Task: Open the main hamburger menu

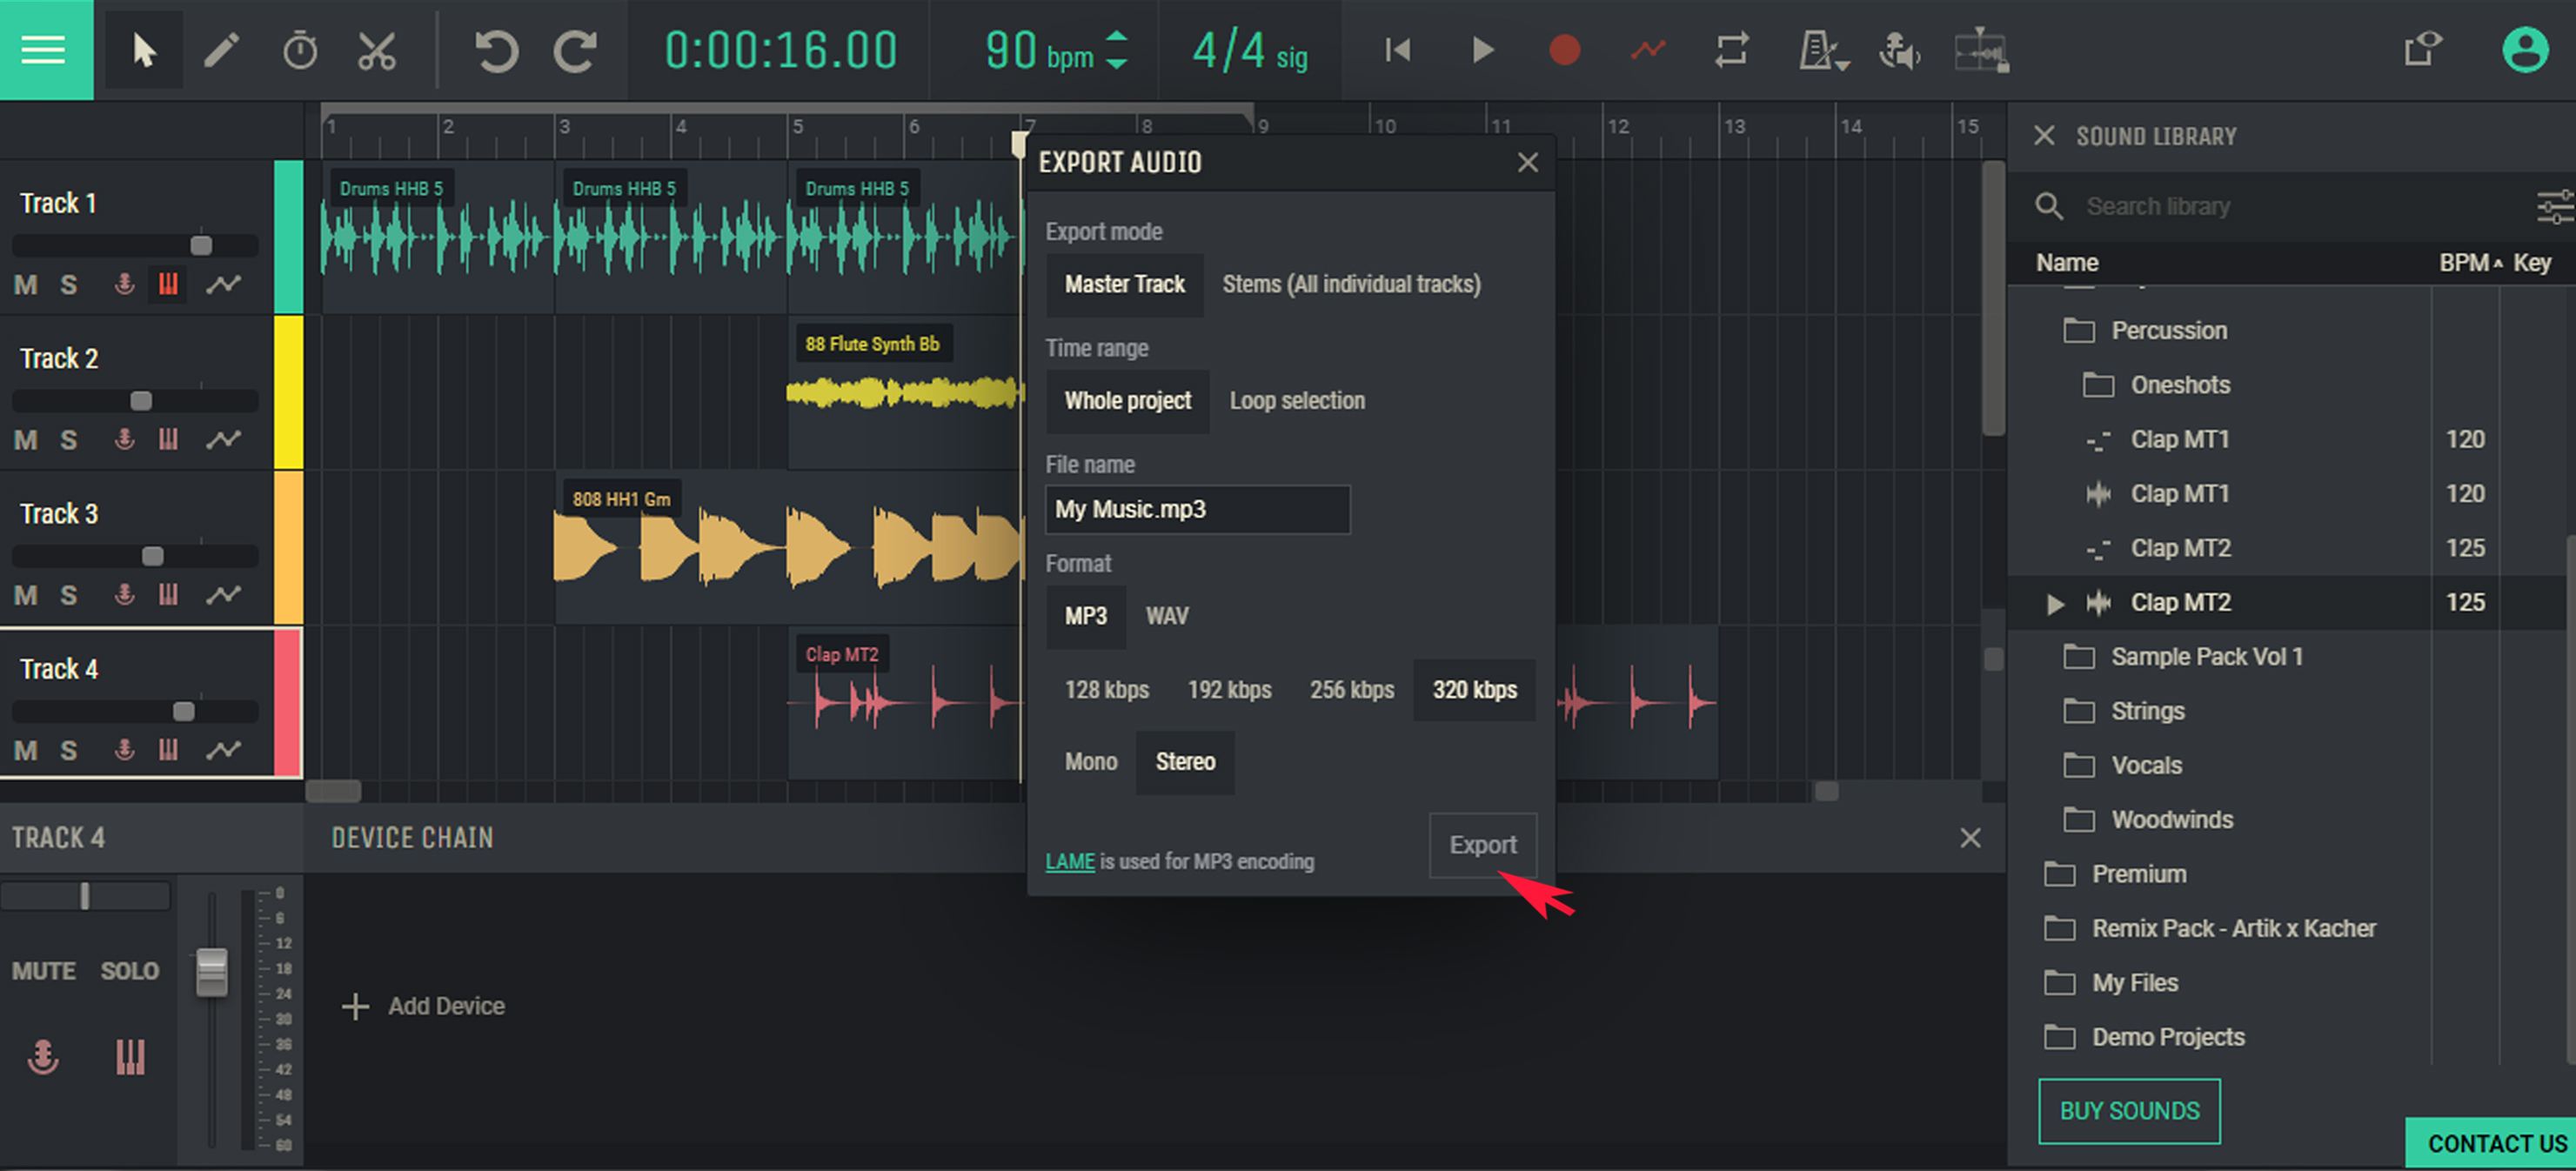Action: (45, 50)
